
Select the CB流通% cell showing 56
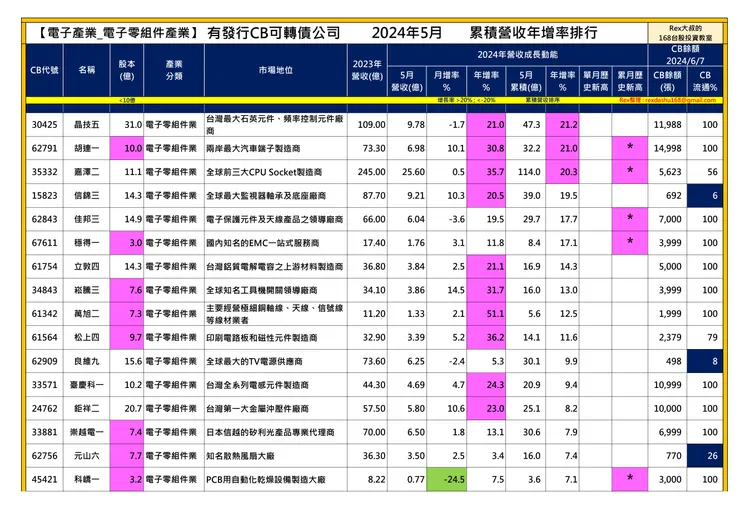pos(705,172)
